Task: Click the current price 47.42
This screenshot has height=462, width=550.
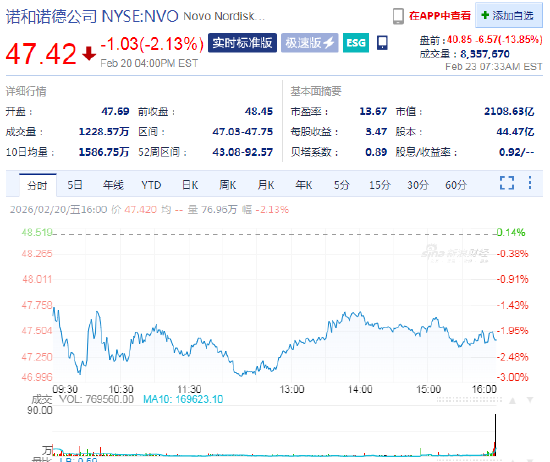Action: point(41,54)
